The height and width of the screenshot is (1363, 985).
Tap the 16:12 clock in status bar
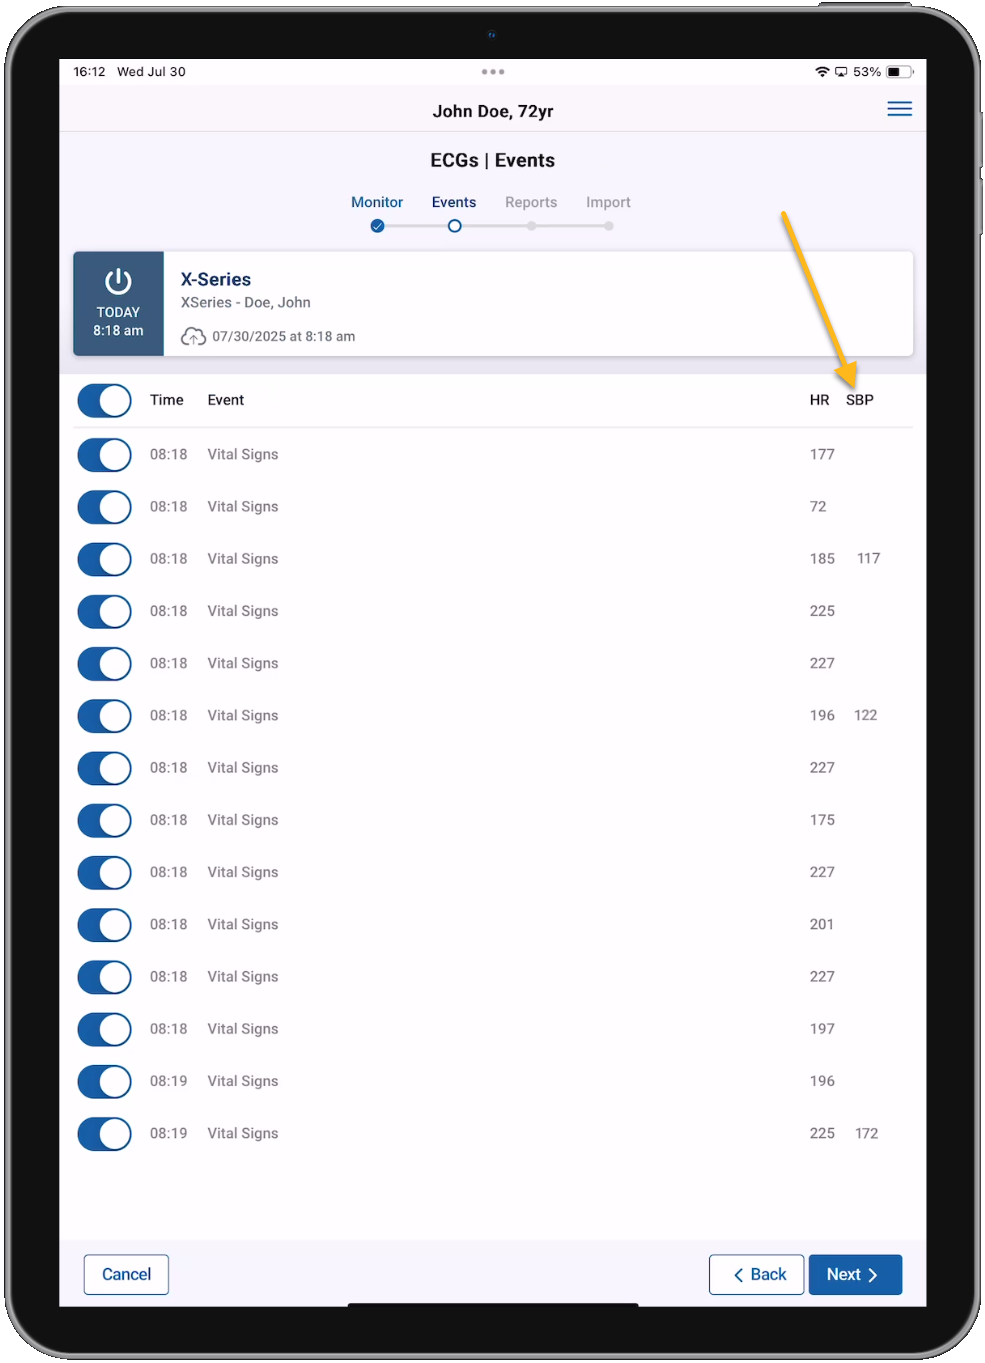click(89, 72)
